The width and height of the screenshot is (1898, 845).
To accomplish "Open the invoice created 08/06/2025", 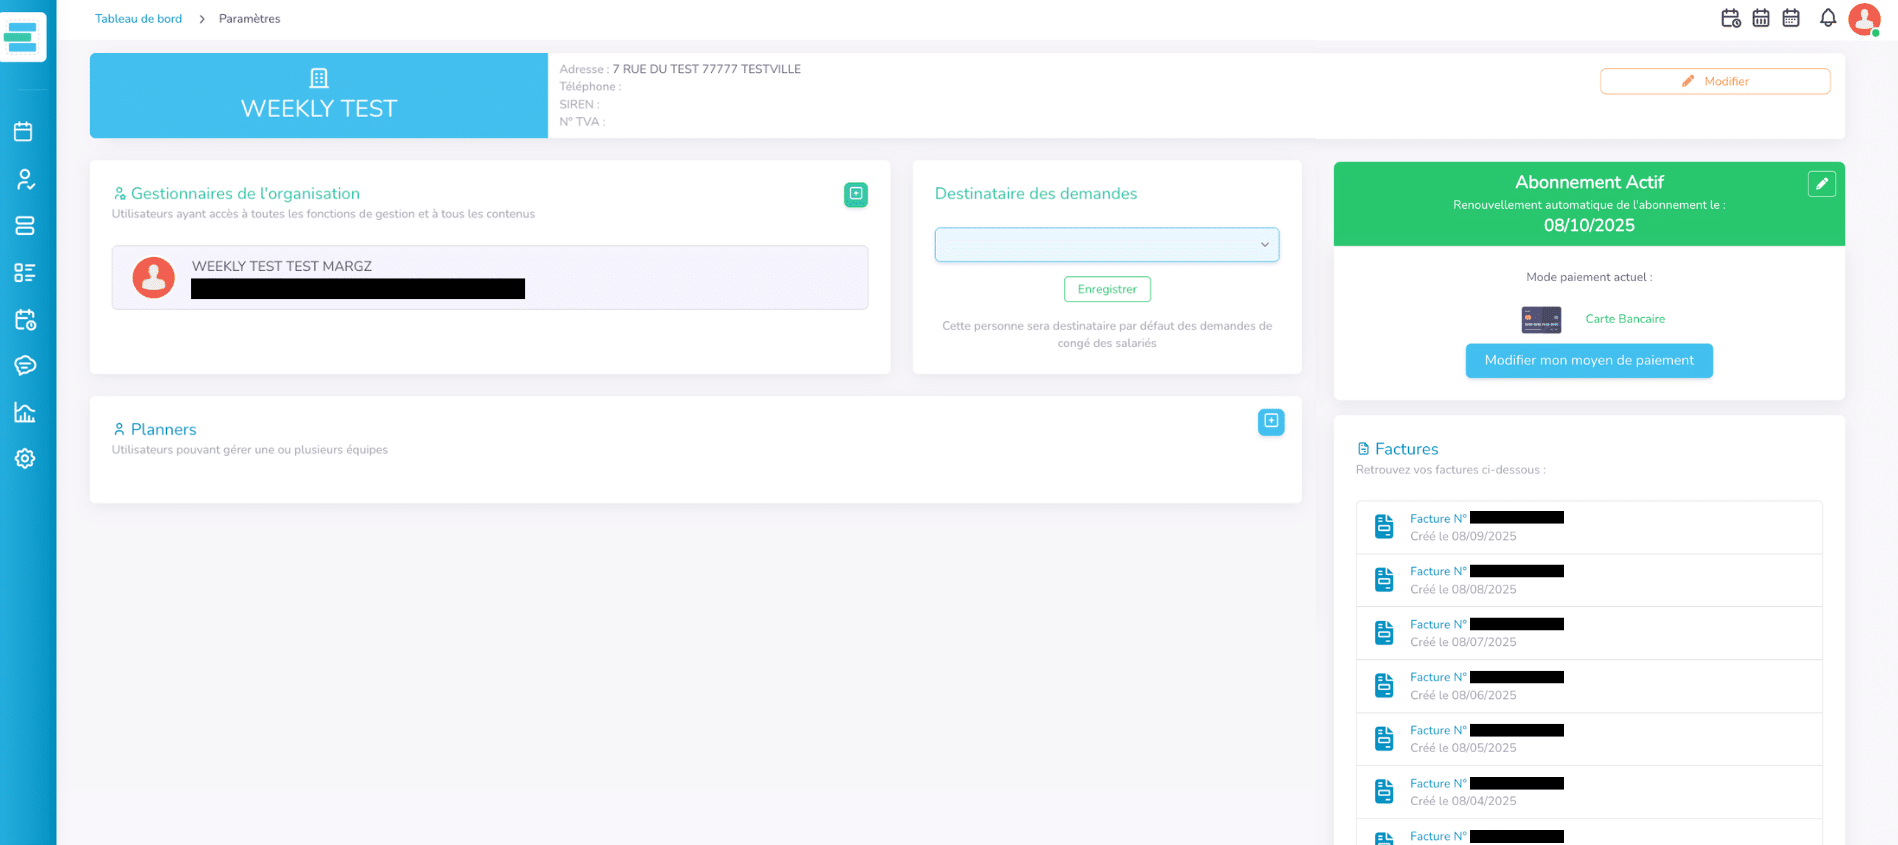I will click(1589, 686).
